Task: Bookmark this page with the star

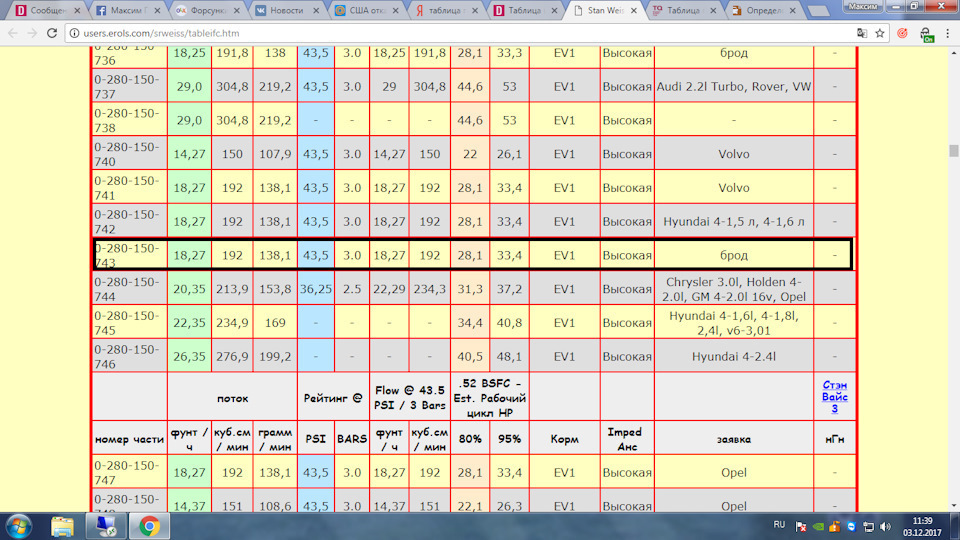Action: coord(880,33)
